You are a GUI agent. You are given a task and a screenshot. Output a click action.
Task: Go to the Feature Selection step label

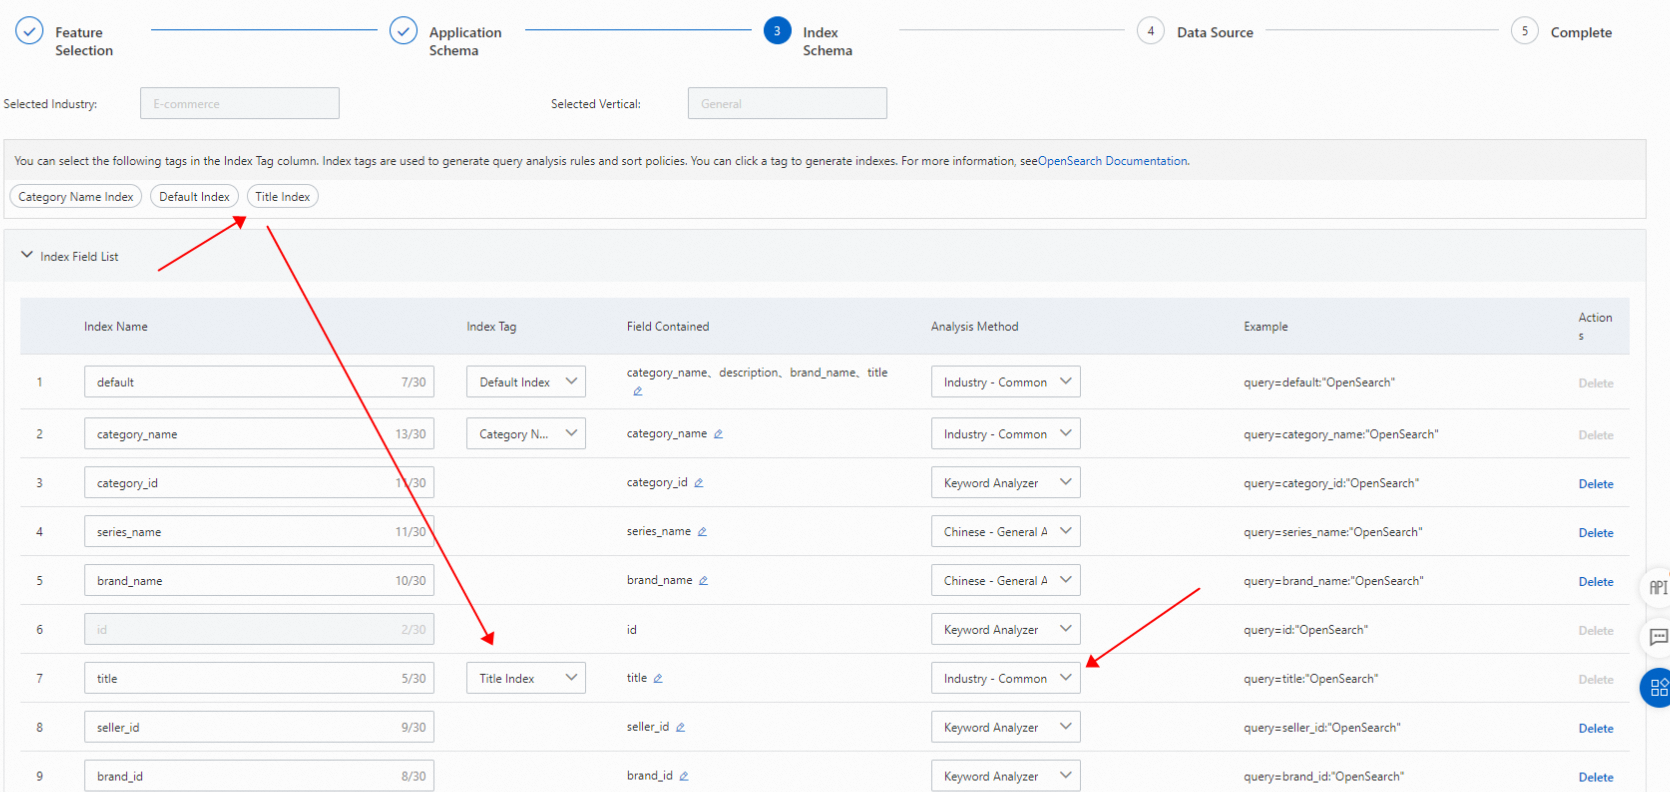(84, 41)
